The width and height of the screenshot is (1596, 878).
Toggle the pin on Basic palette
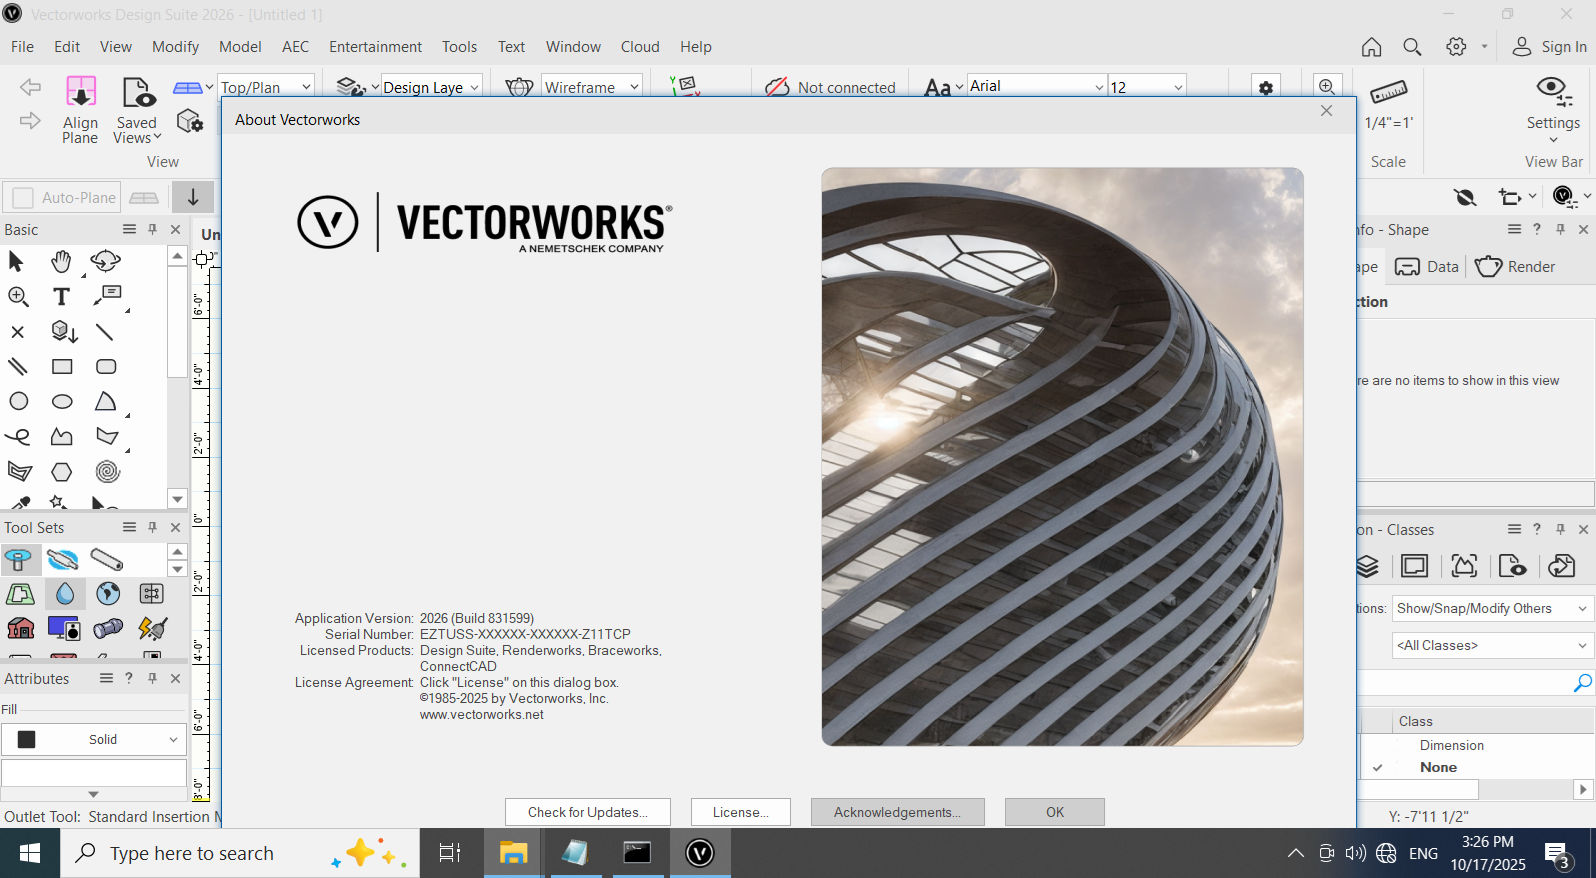152,229
